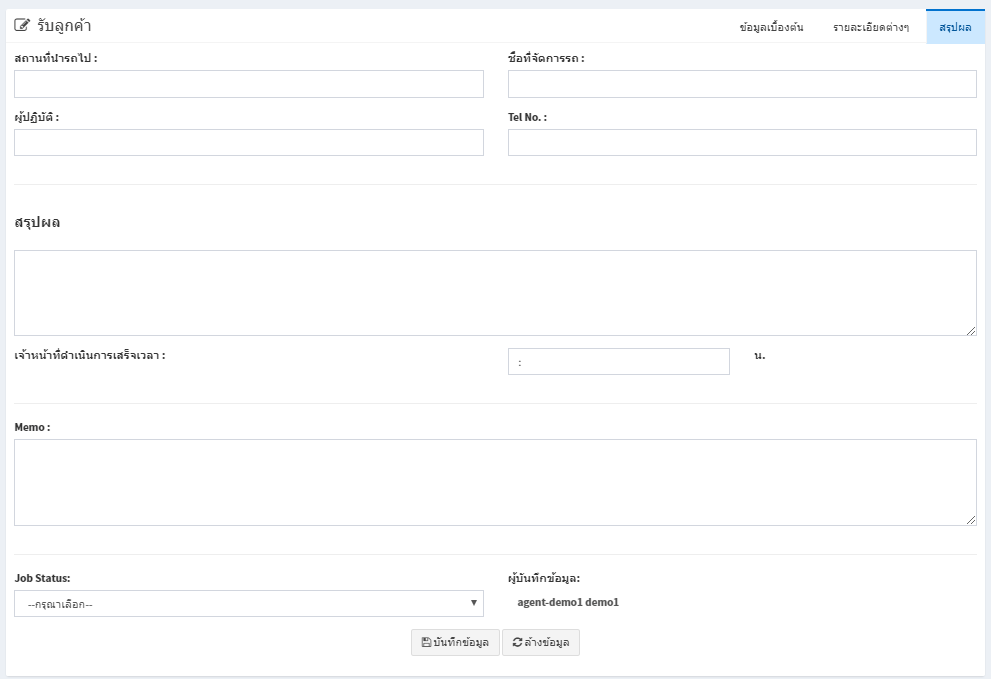Click the บันทึกข้อมูล save button
Screen dimensions: 991x679
tap(455, 642)
